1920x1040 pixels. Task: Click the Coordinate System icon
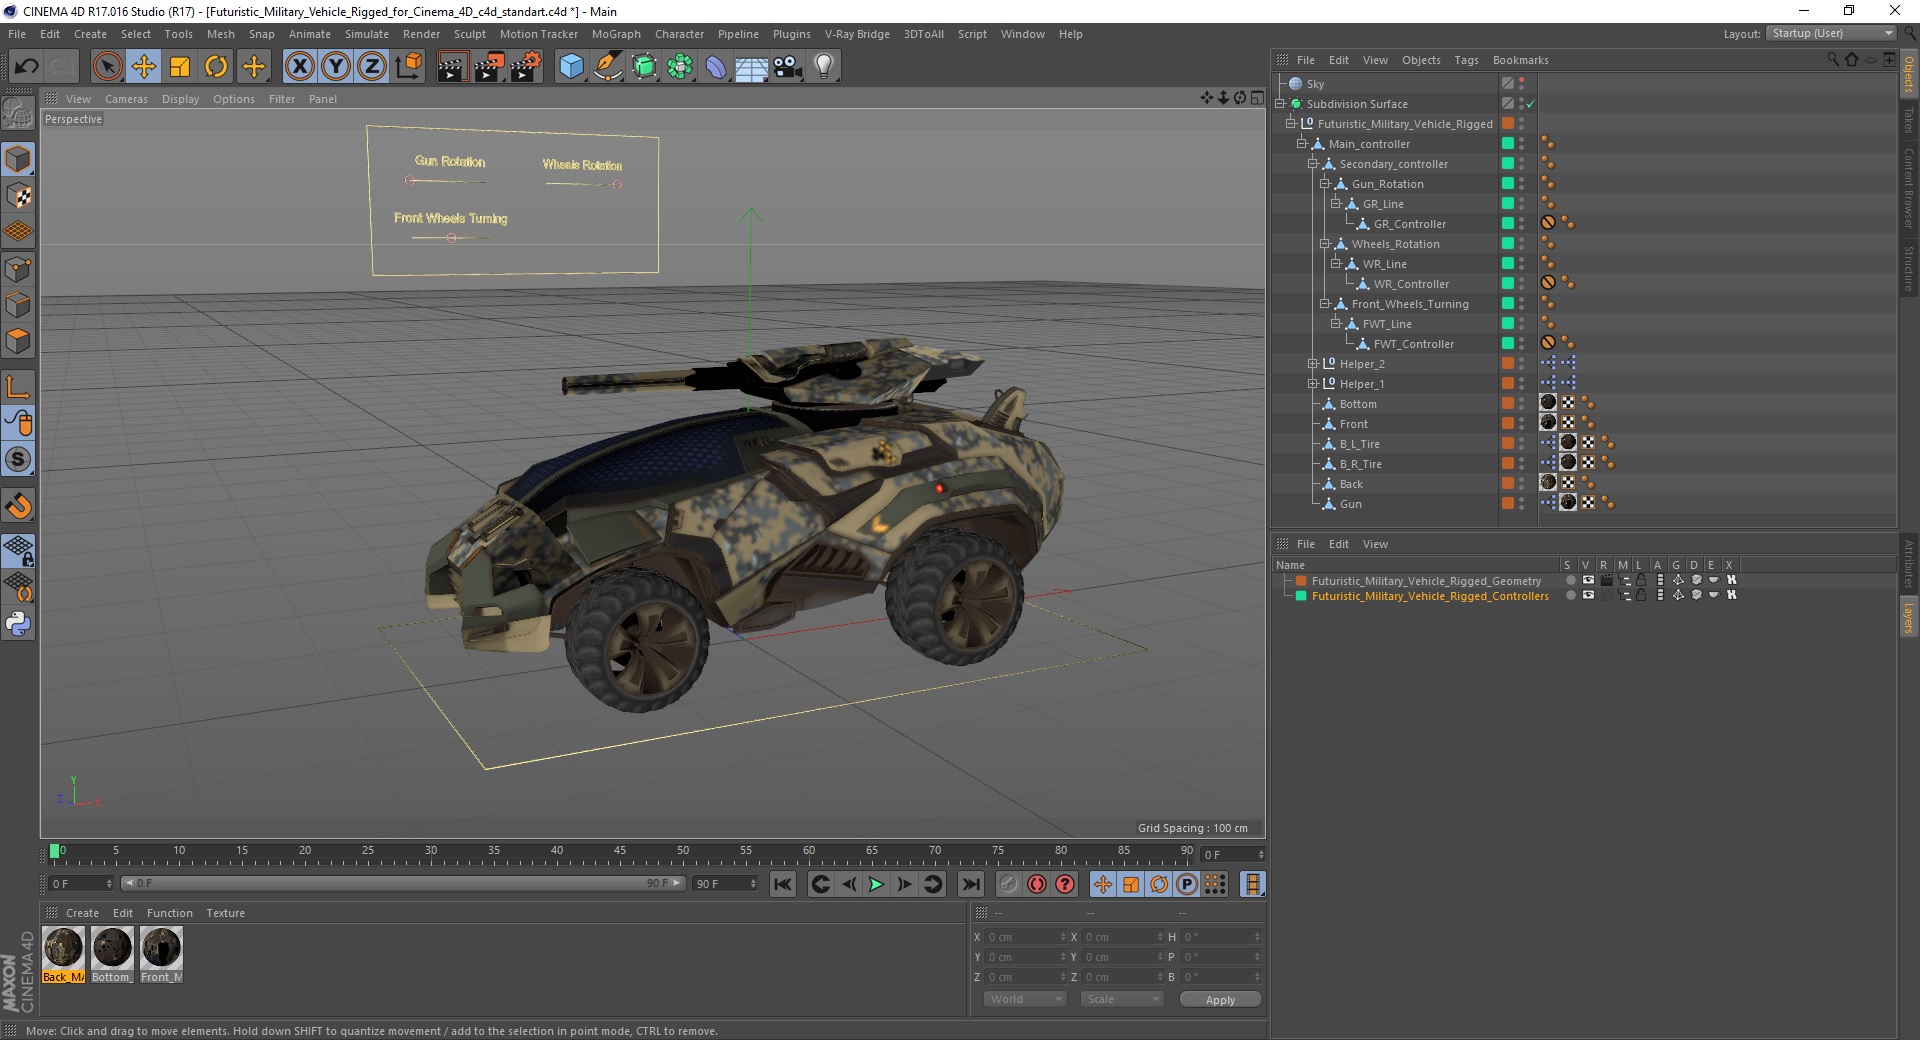(408, 67)
